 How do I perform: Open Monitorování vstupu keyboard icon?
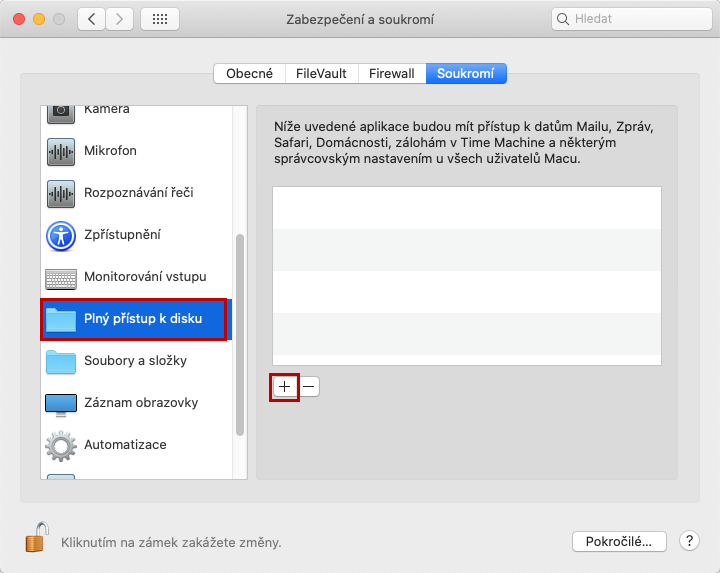pos(61,277)
